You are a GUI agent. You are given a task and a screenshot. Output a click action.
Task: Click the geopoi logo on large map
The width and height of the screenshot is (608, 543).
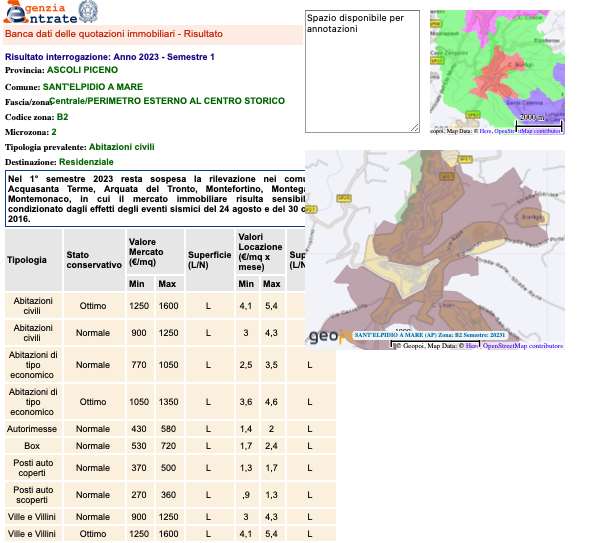pyautogui.click(x=328, y=337)
